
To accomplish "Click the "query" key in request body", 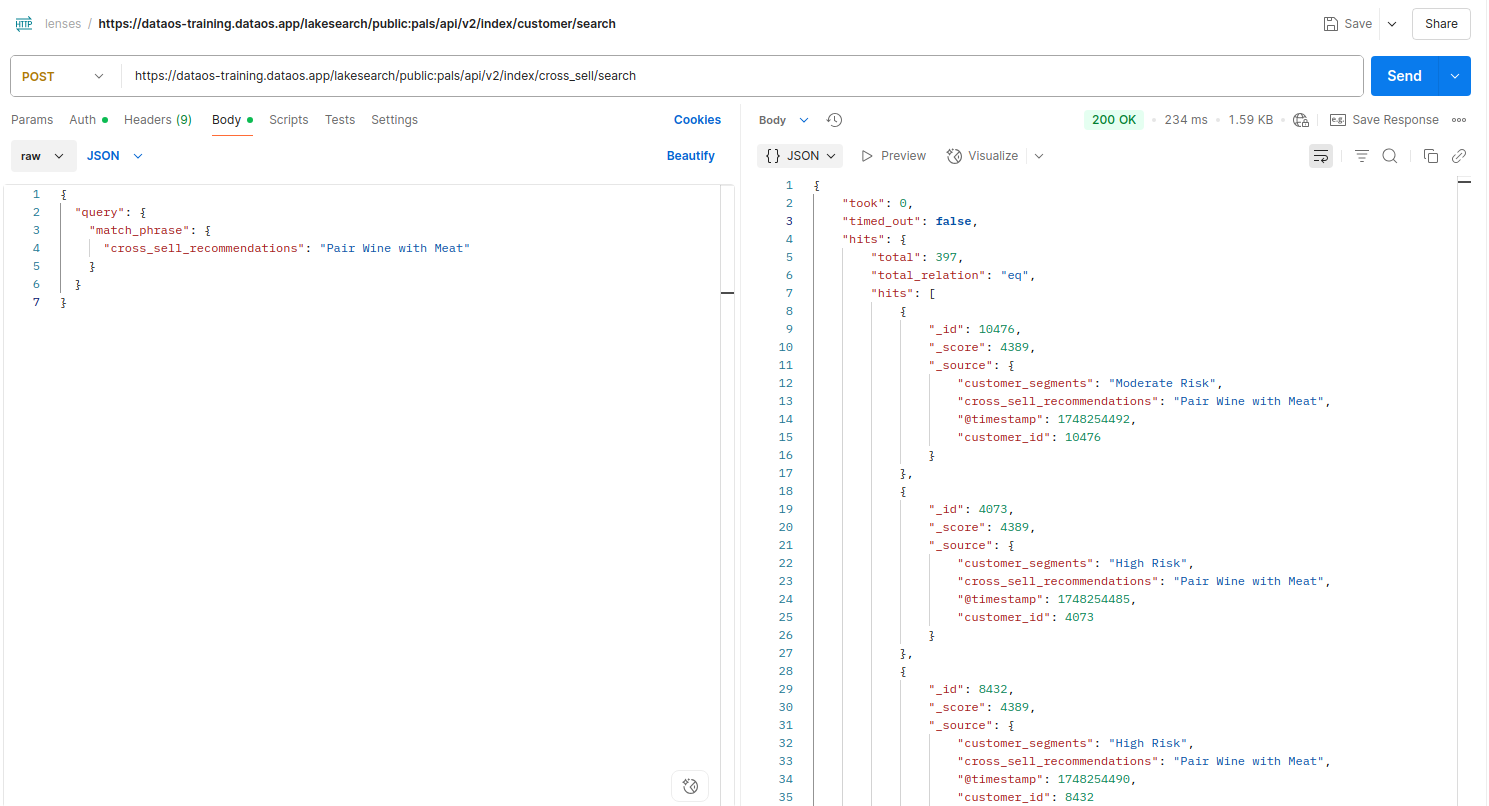I will tap(100, 212).
